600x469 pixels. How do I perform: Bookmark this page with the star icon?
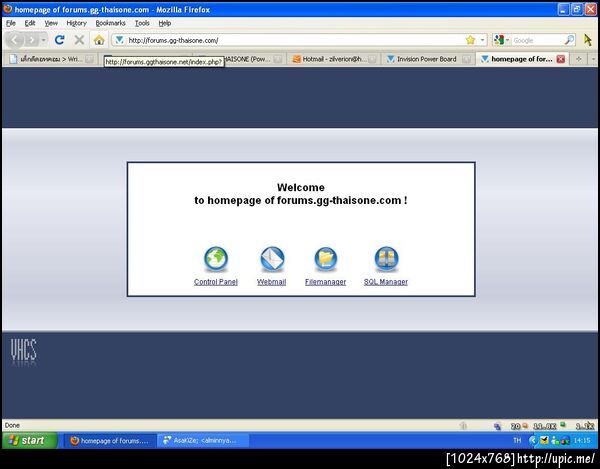tap(470, 40)
